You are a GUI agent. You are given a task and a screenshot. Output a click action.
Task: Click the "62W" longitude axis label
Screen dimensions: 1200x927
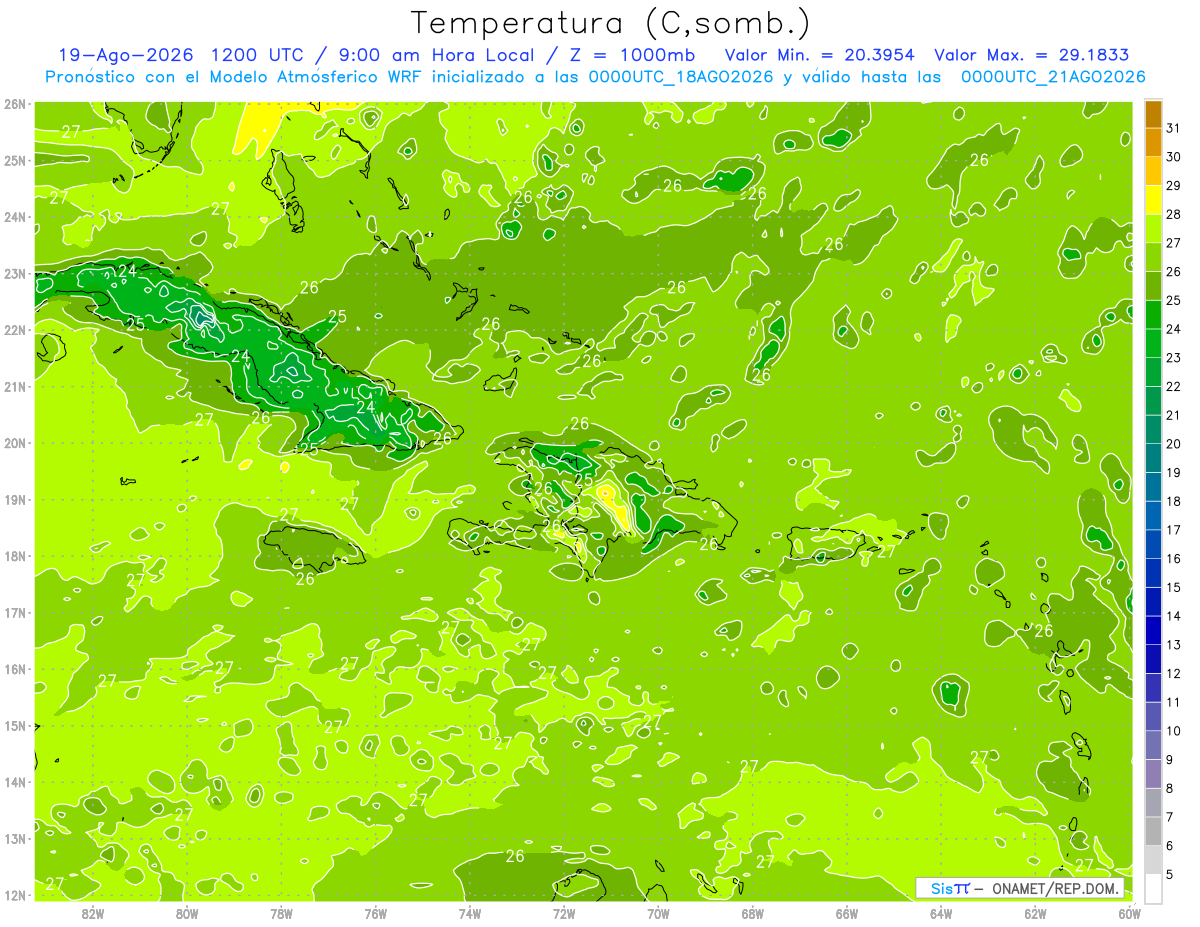pos(1035,913)
